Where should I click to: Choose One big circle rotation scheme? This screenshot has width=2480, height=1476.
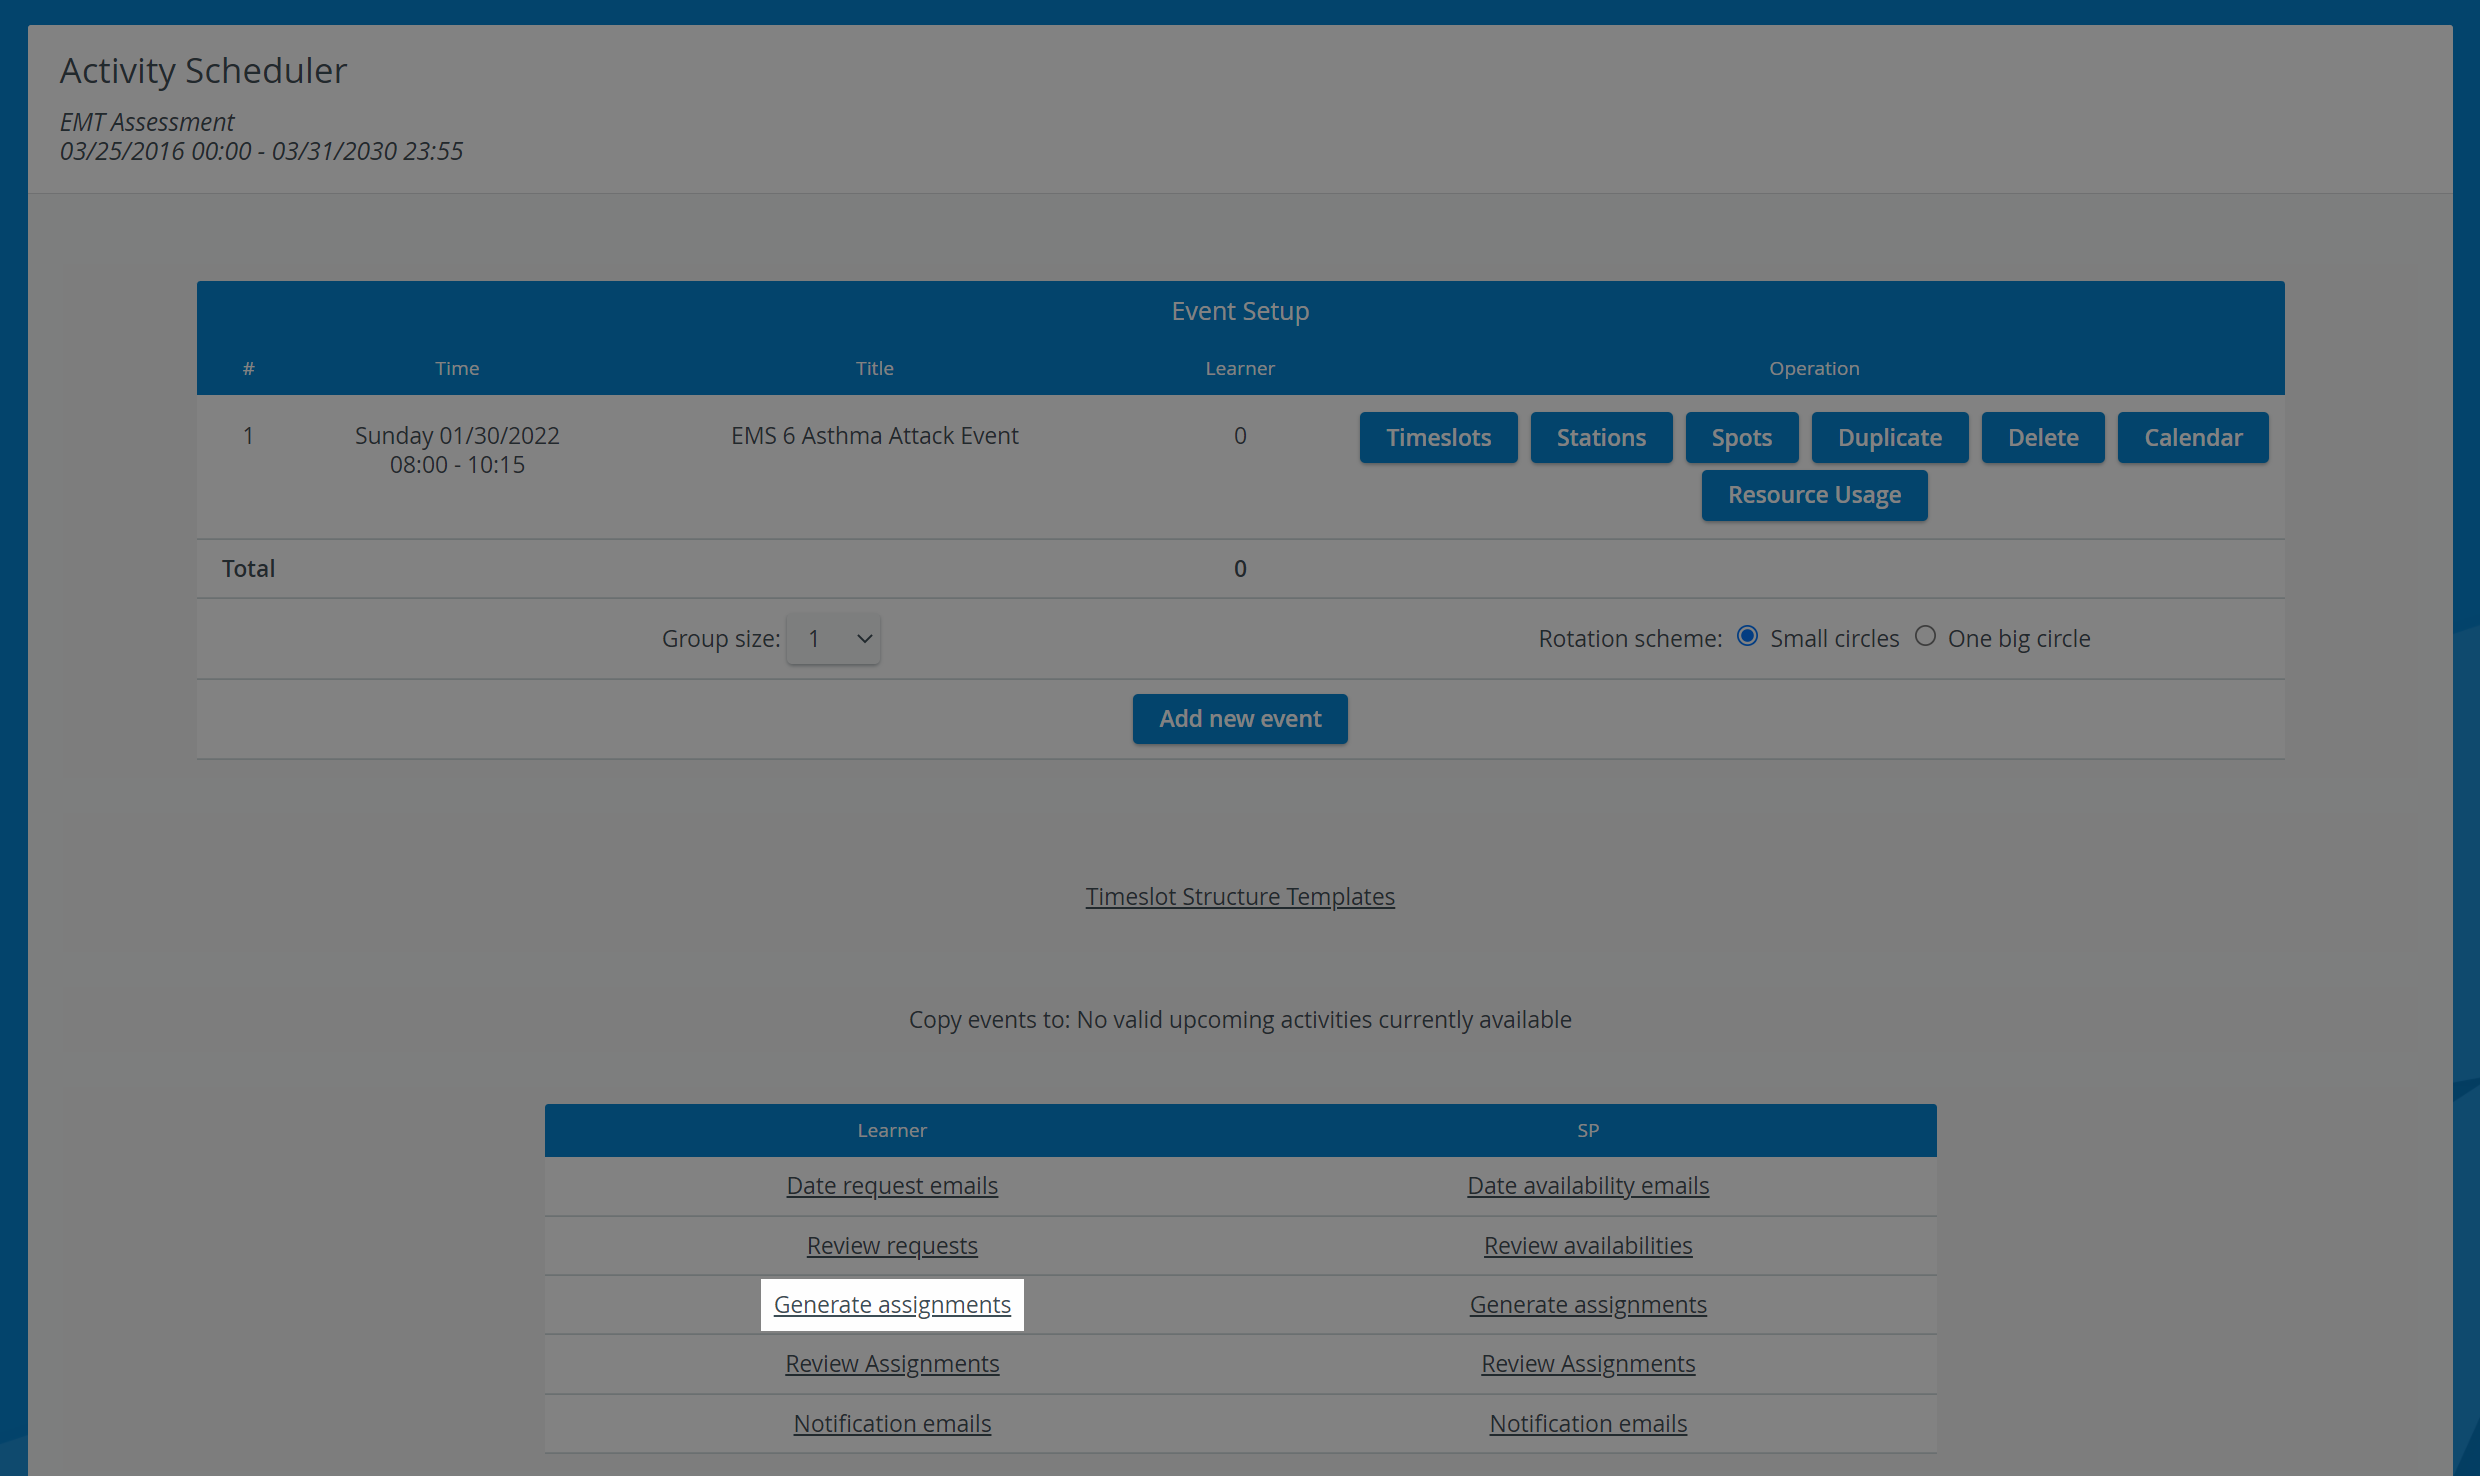pyautogui.click(x=1925, y=636)
